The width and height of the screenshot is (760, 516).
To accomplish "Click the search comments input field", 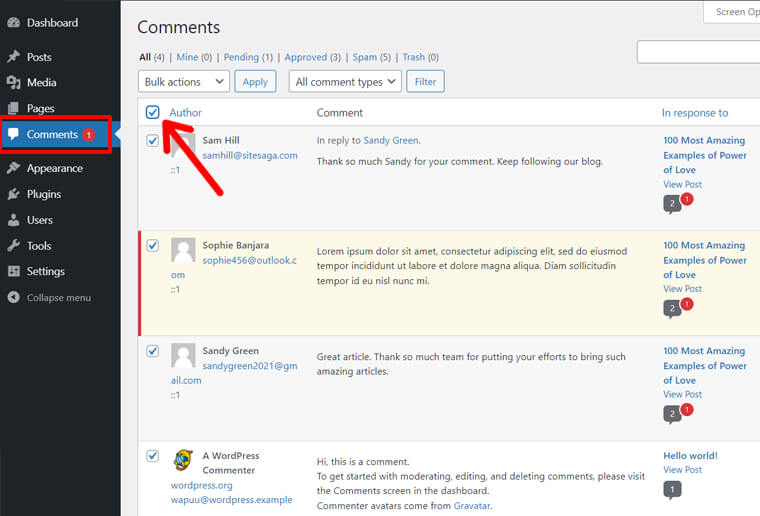I will [x=698, y=52].
